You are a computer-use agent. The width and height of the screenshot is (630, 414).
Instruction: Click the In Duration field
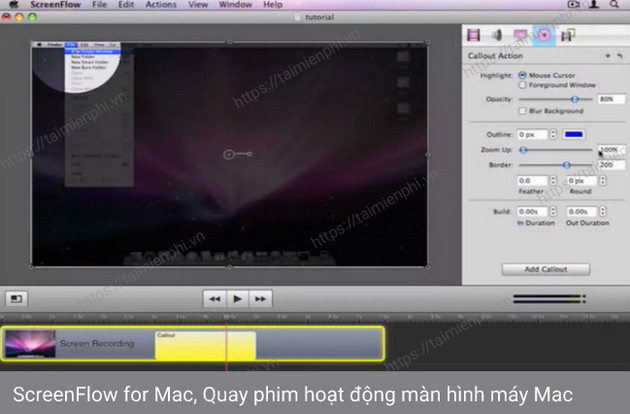[x=532, y=211]
